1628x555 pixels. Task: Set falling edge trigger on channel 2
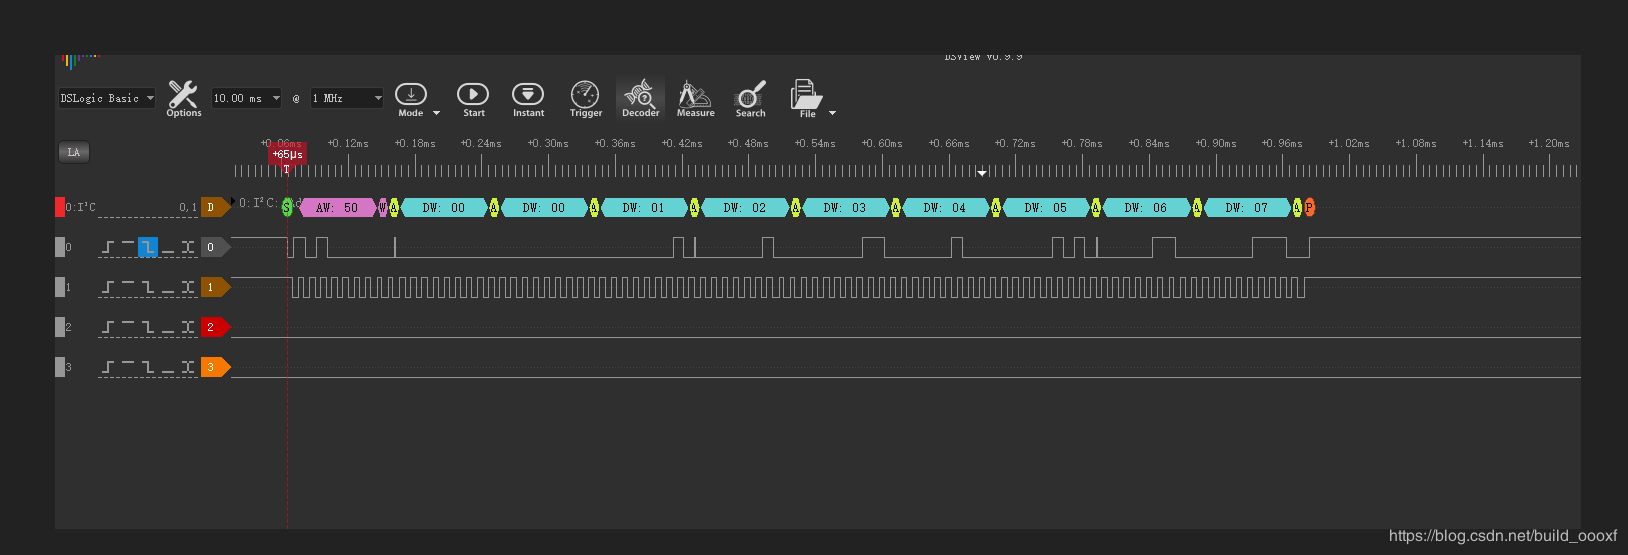click(x=148, y=327)
